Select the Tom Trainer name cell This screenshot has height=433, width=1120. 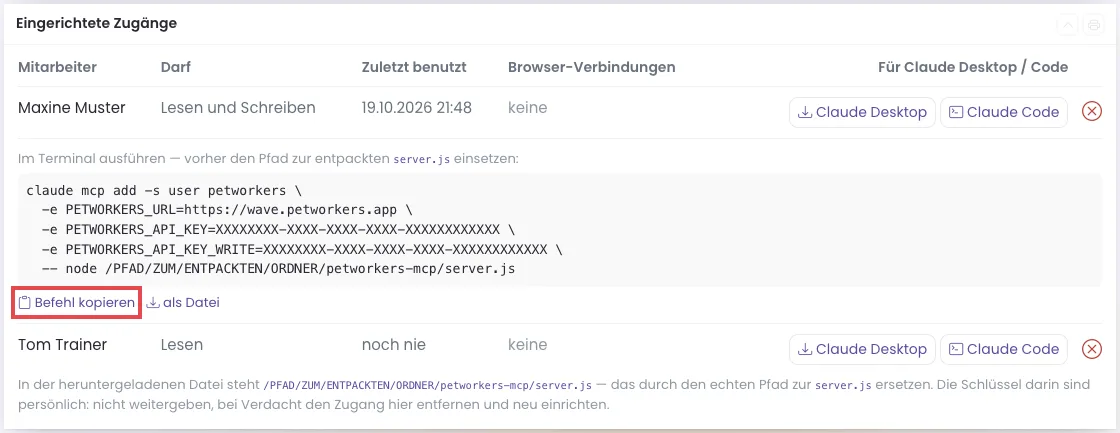pyautogui.click(x=62, y=345)
